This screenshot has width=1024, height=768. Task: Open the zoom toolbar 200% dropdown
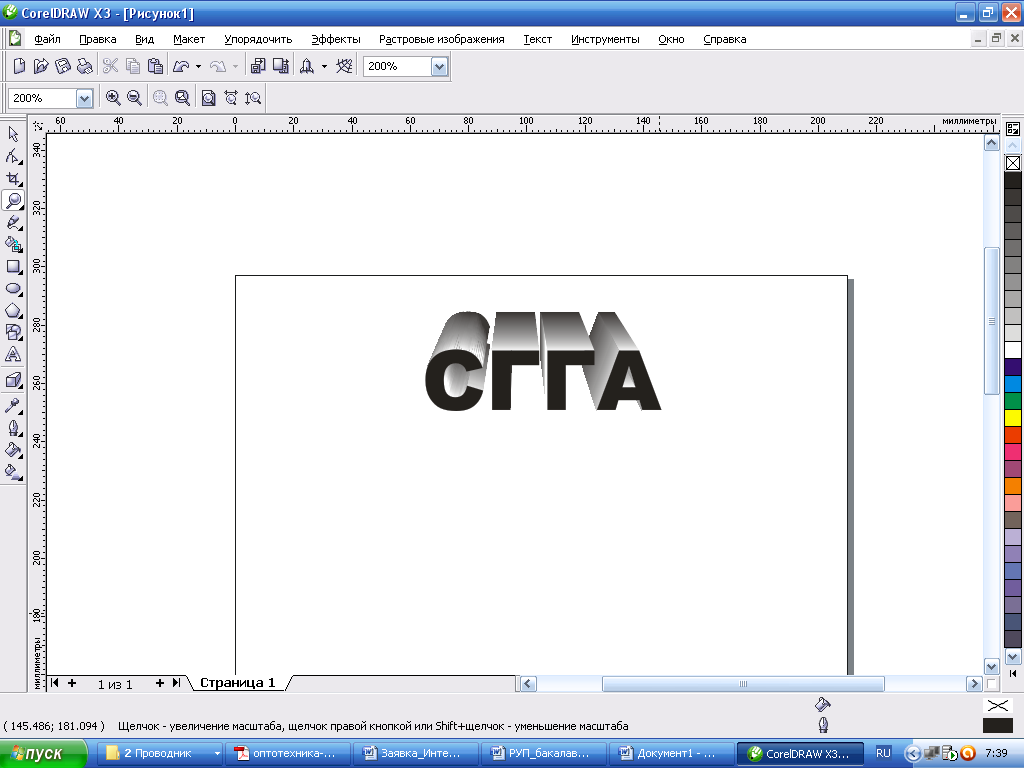coord(84,99)
